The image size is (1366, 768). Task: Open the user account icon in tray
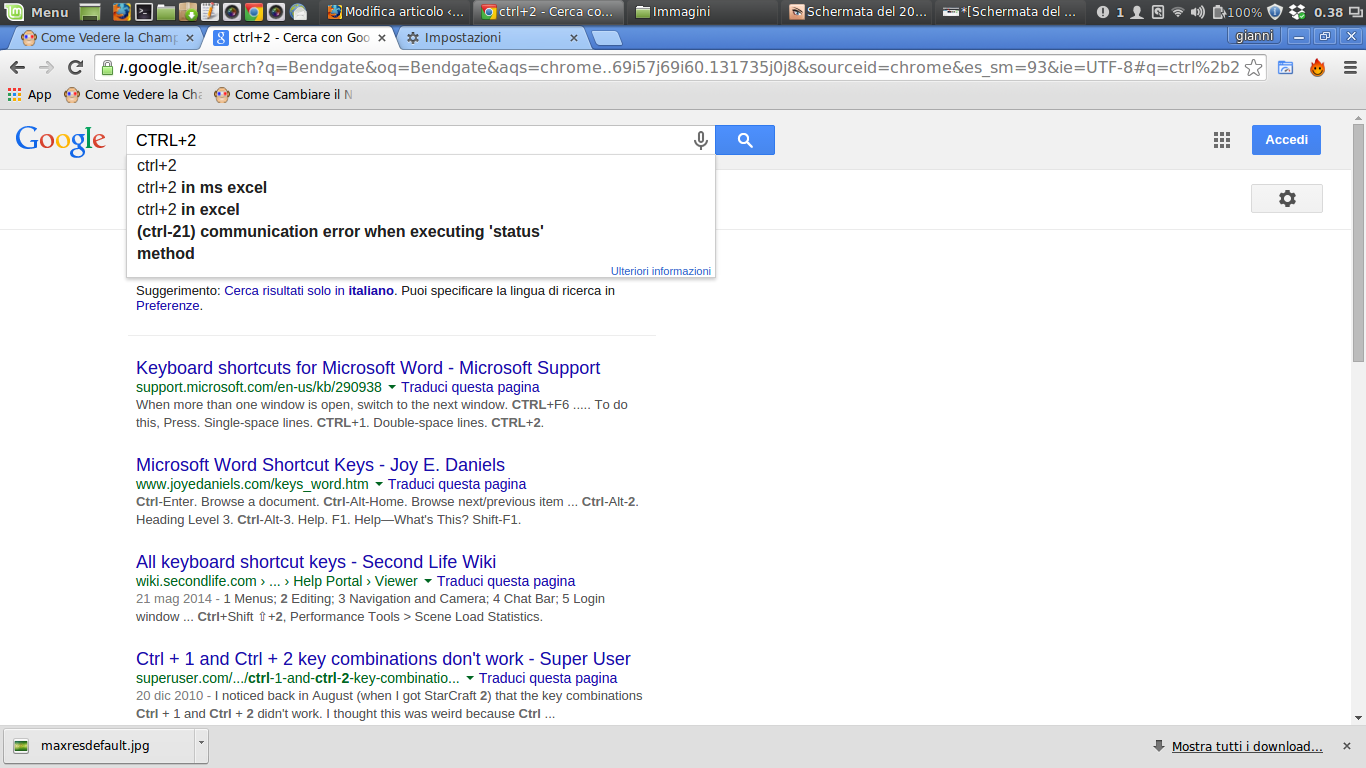click(x=1137, y=12)
